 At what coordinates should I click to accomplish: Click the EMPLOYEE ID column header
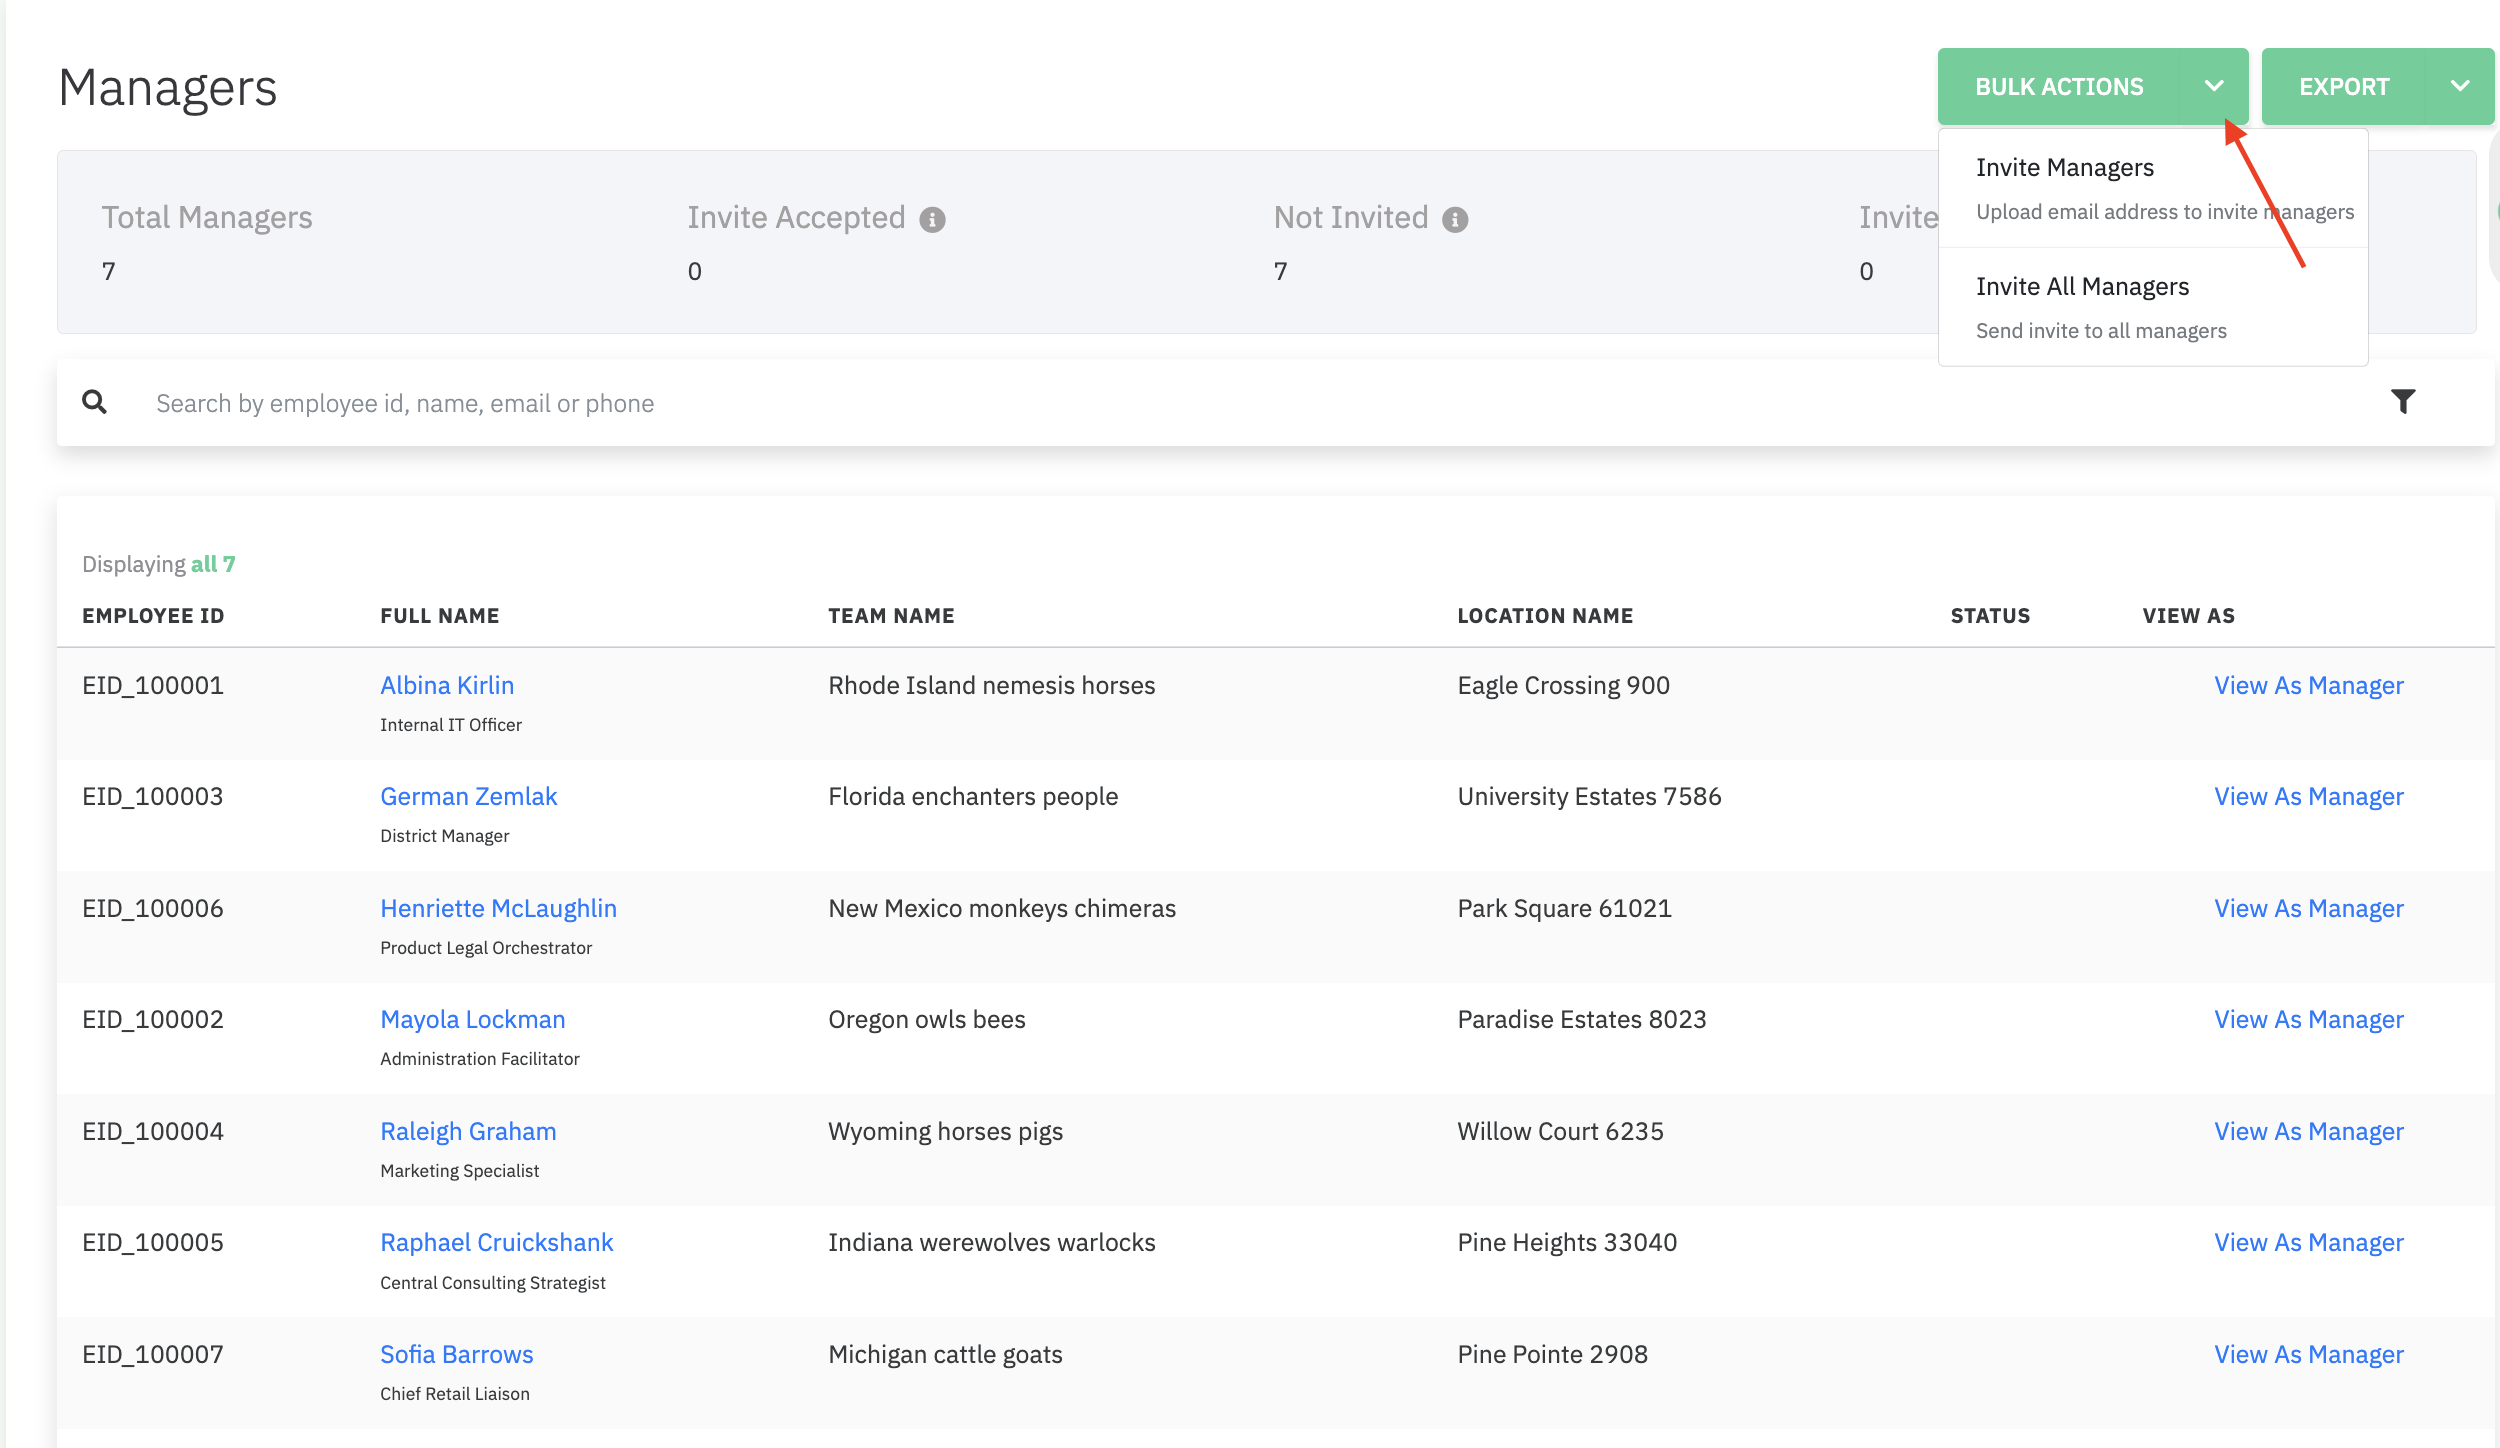(153, 616)
